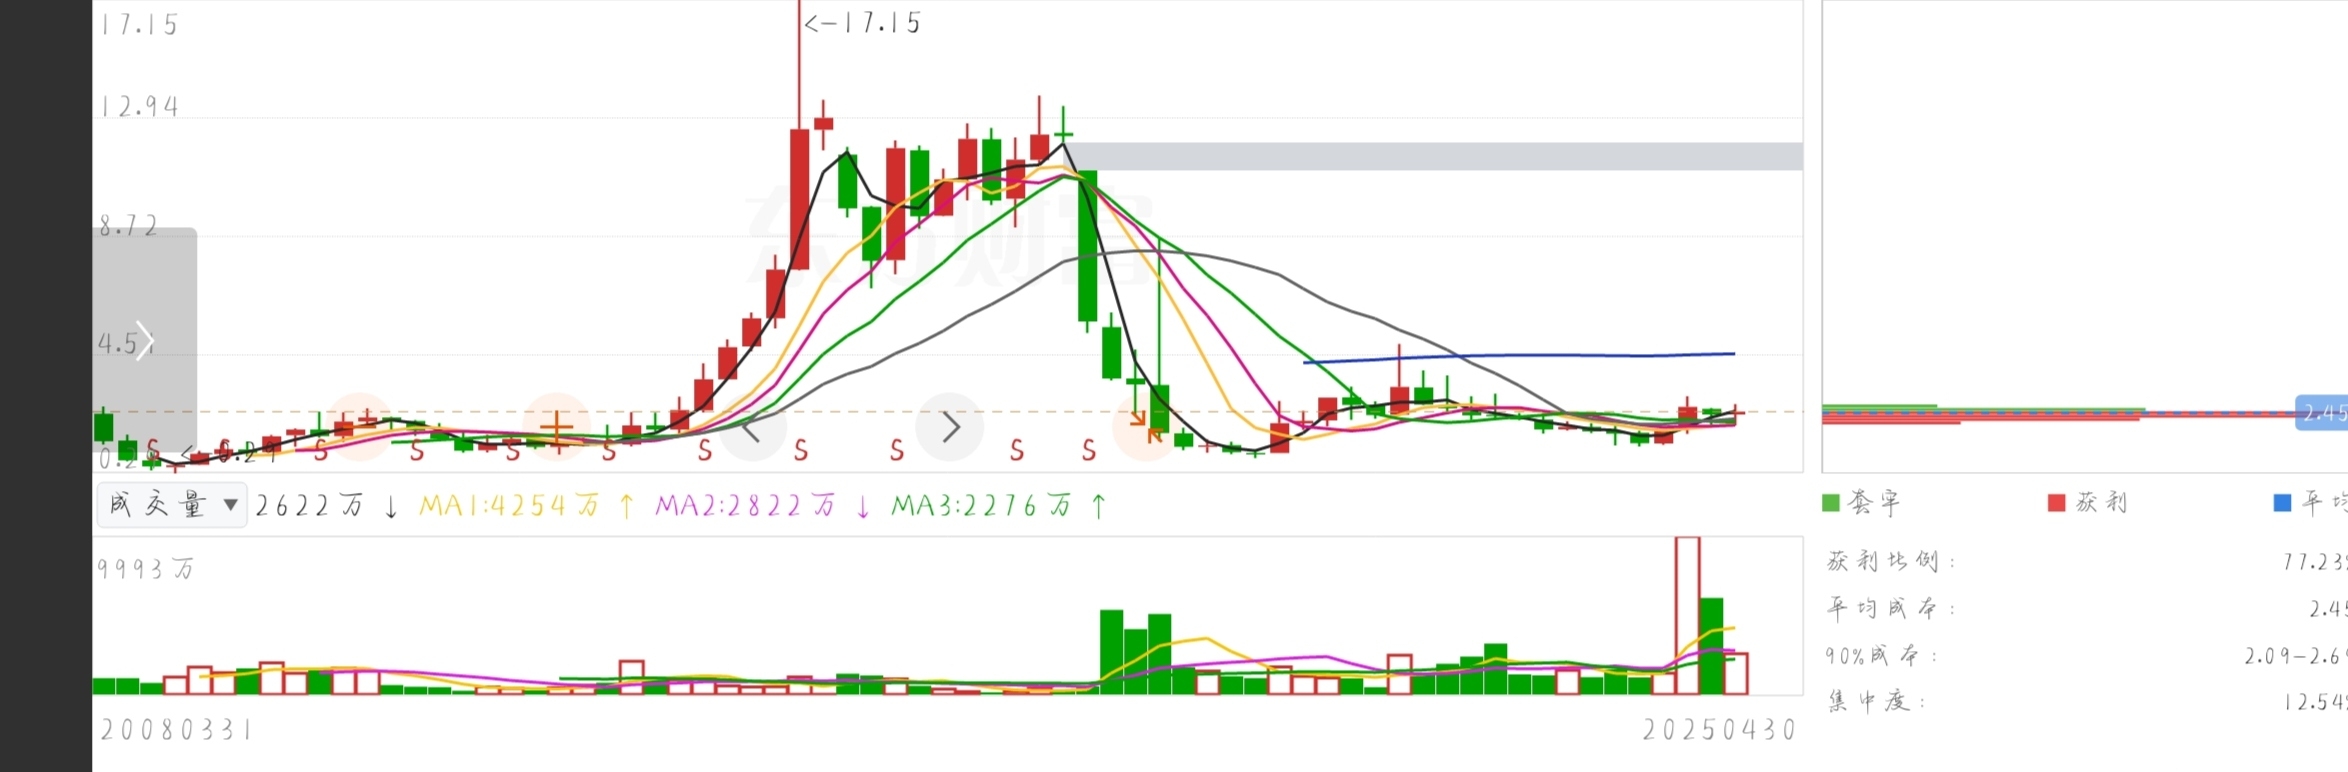Select the blue 平均 legend swatch
The width and height of the screenshot is (2348, 772).
click(2283, 503)
